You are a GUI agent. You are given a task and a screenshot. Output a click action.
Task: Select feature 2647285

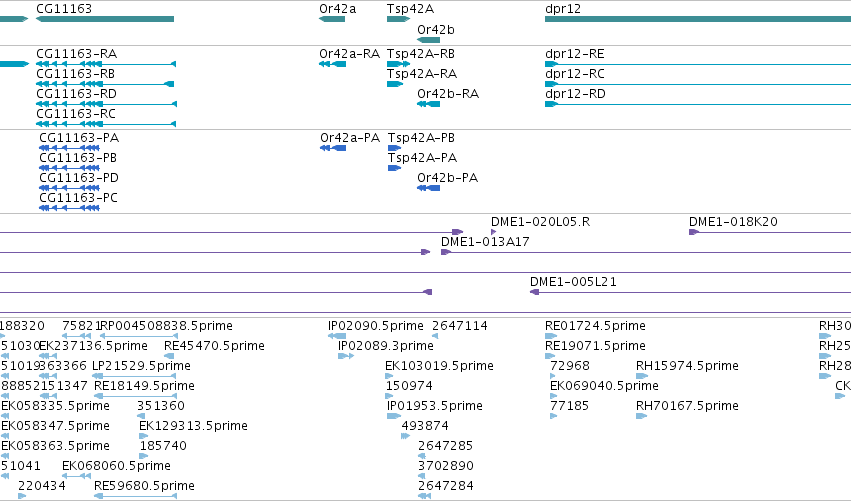(446, 447)
